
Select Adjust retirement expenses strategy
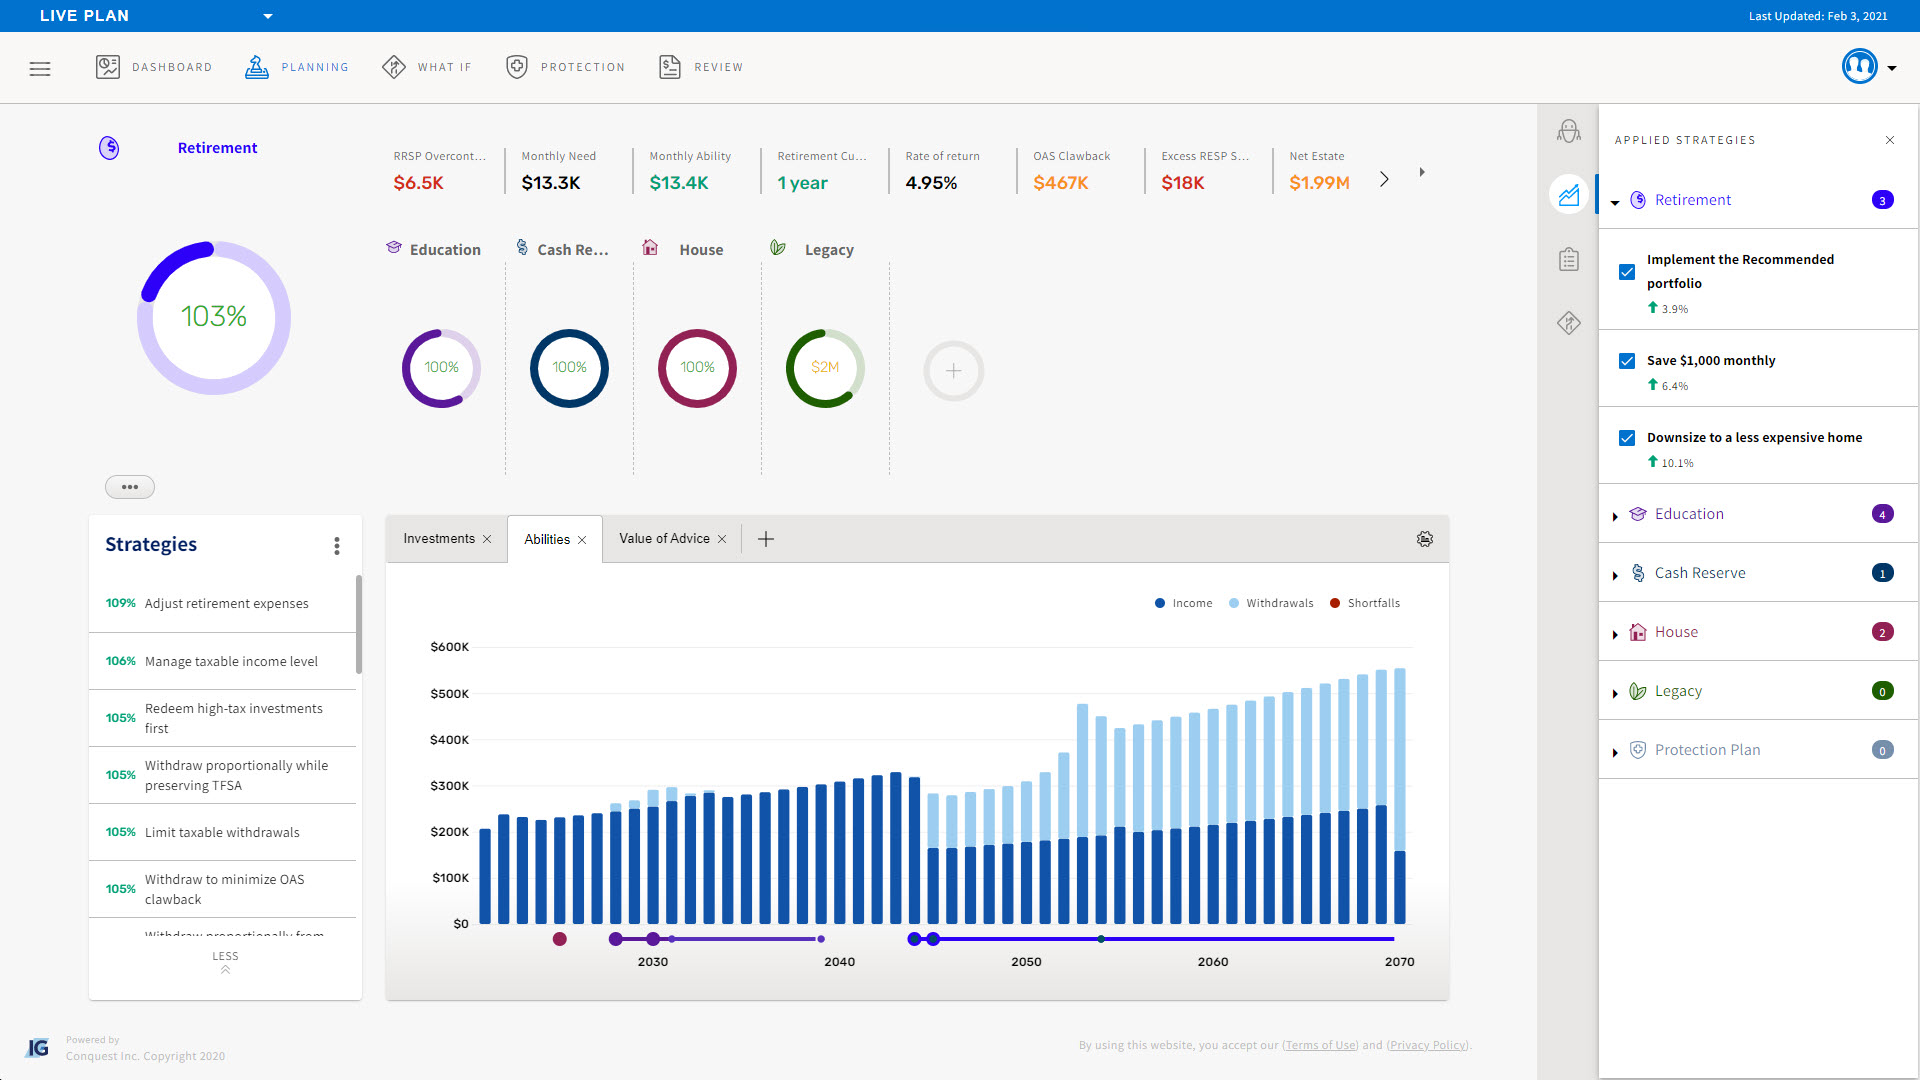(222, 603)
